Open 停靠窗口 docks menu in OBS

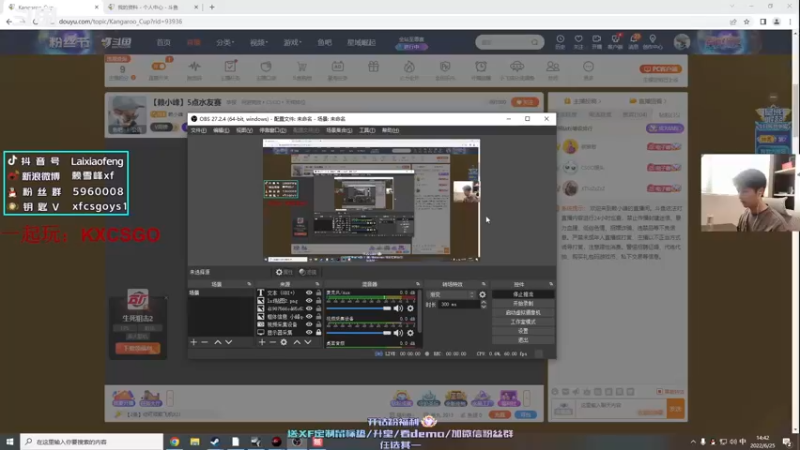272,131
